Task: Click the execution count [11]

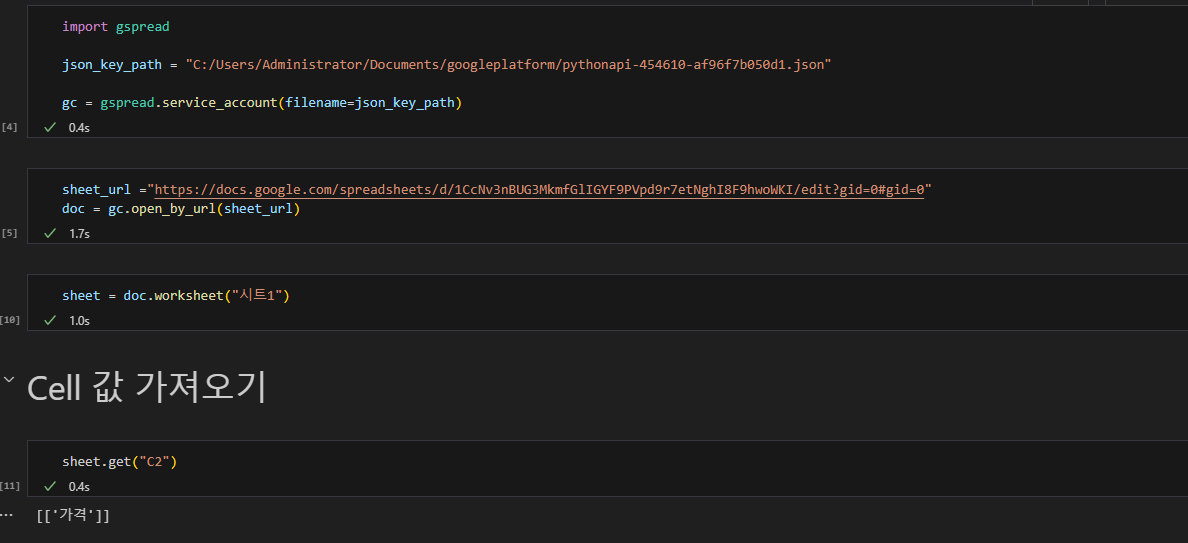Action: pos(10,485)
